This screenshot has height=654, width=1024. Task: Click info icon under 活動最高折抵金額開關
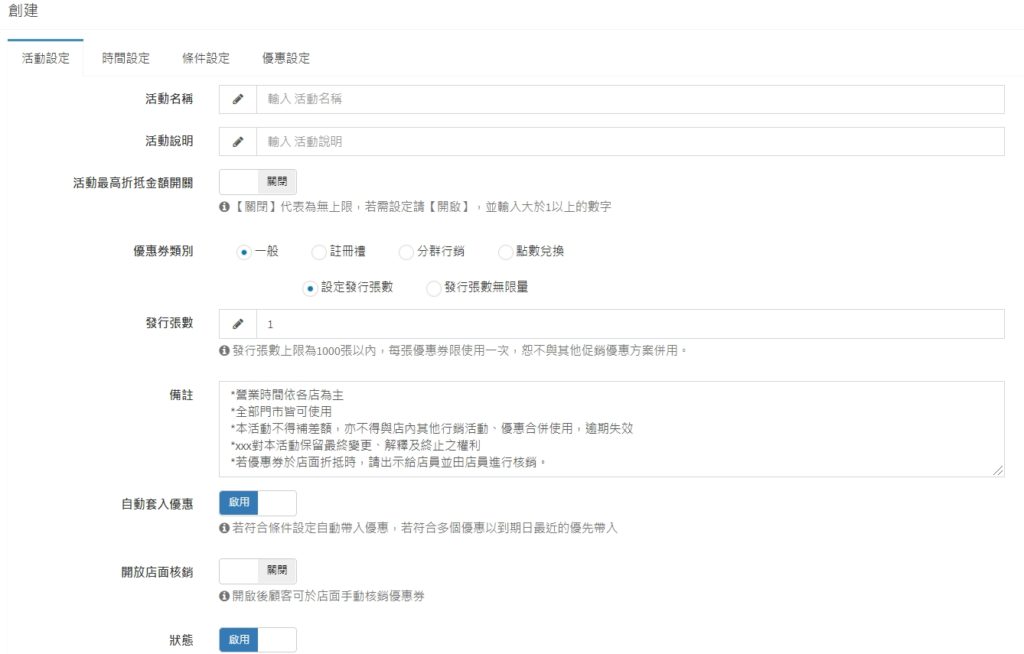224,208
